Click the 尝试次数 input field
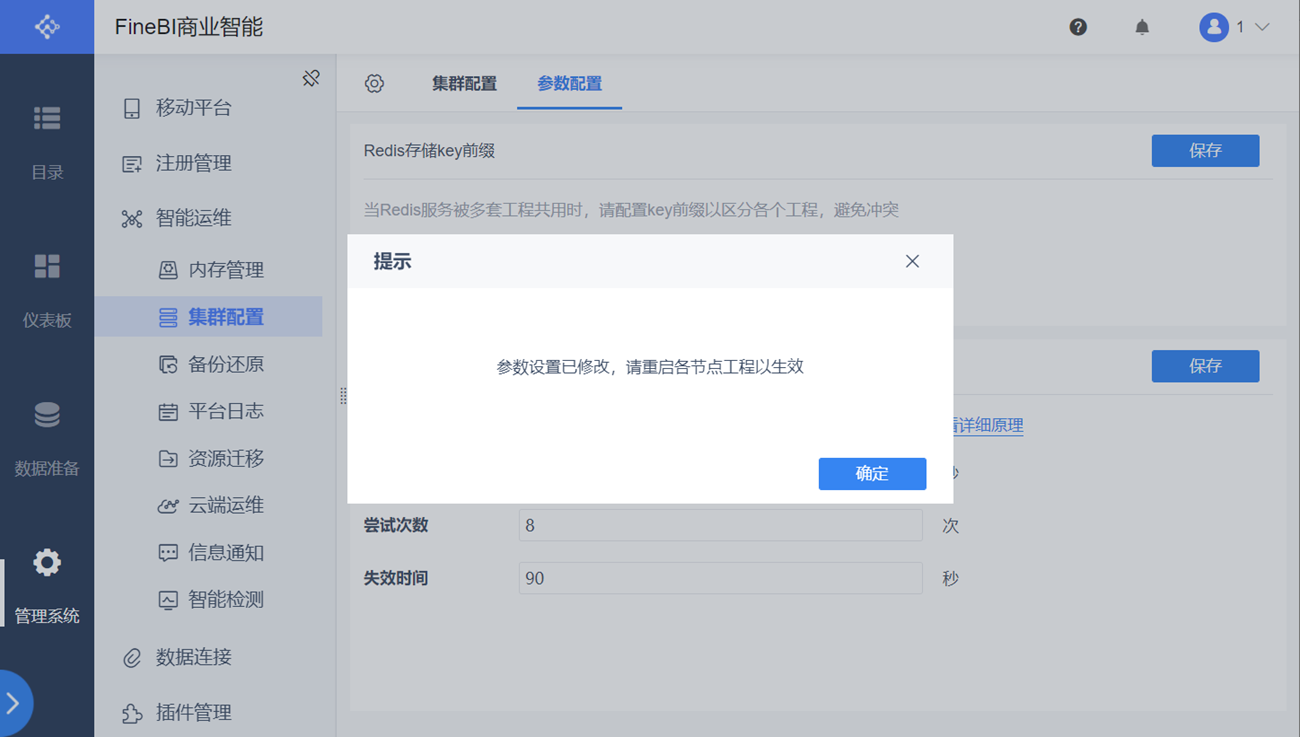Image resolution: width=1300 pixels, height=737 pixels. [x=720, y=525]
